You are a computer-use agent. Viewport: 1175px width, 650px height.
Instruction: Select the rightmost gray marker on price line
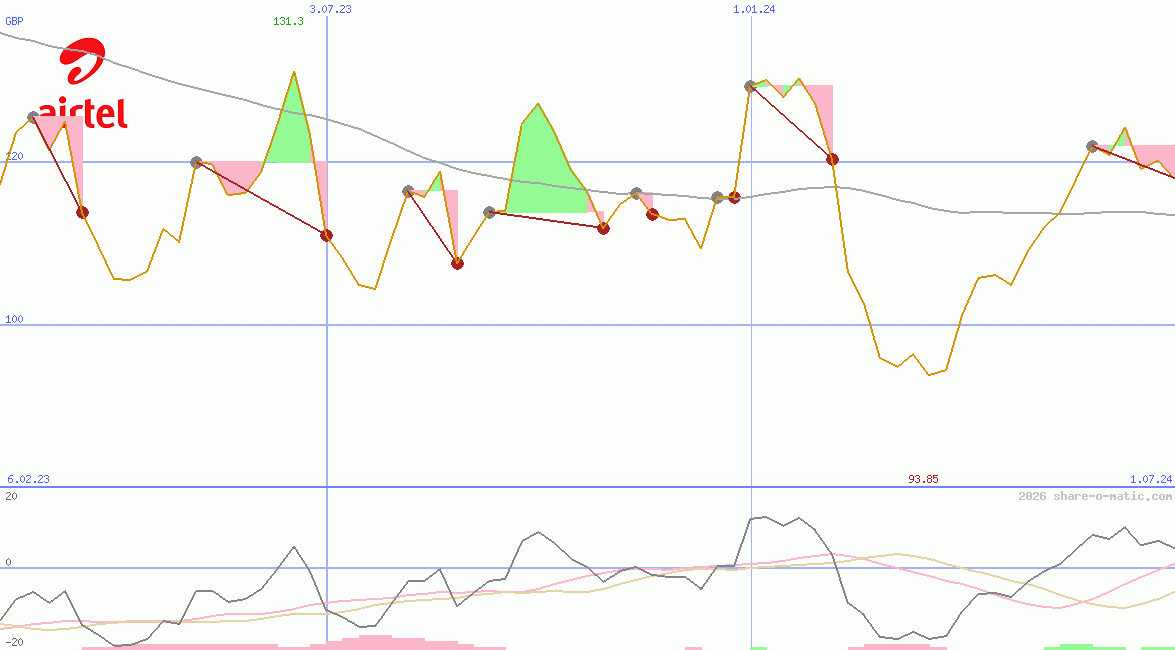tap(1092, 146)
